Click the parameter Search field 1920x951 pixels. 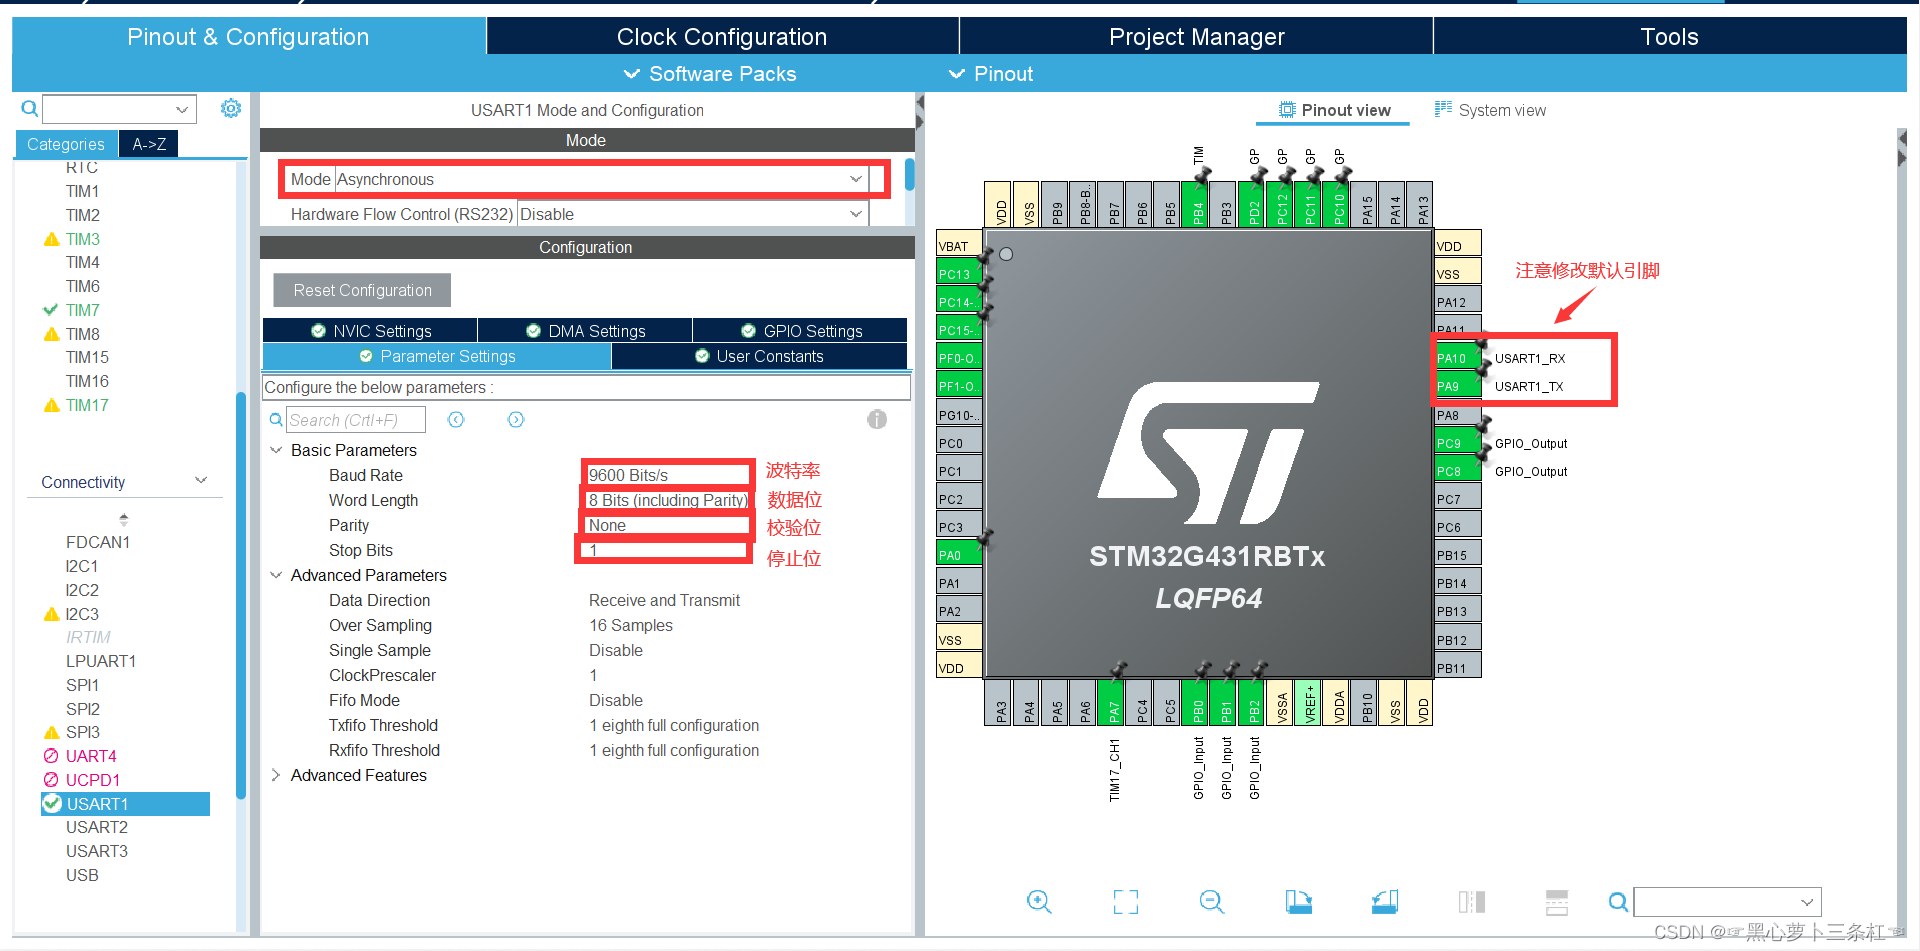(356, 420)
